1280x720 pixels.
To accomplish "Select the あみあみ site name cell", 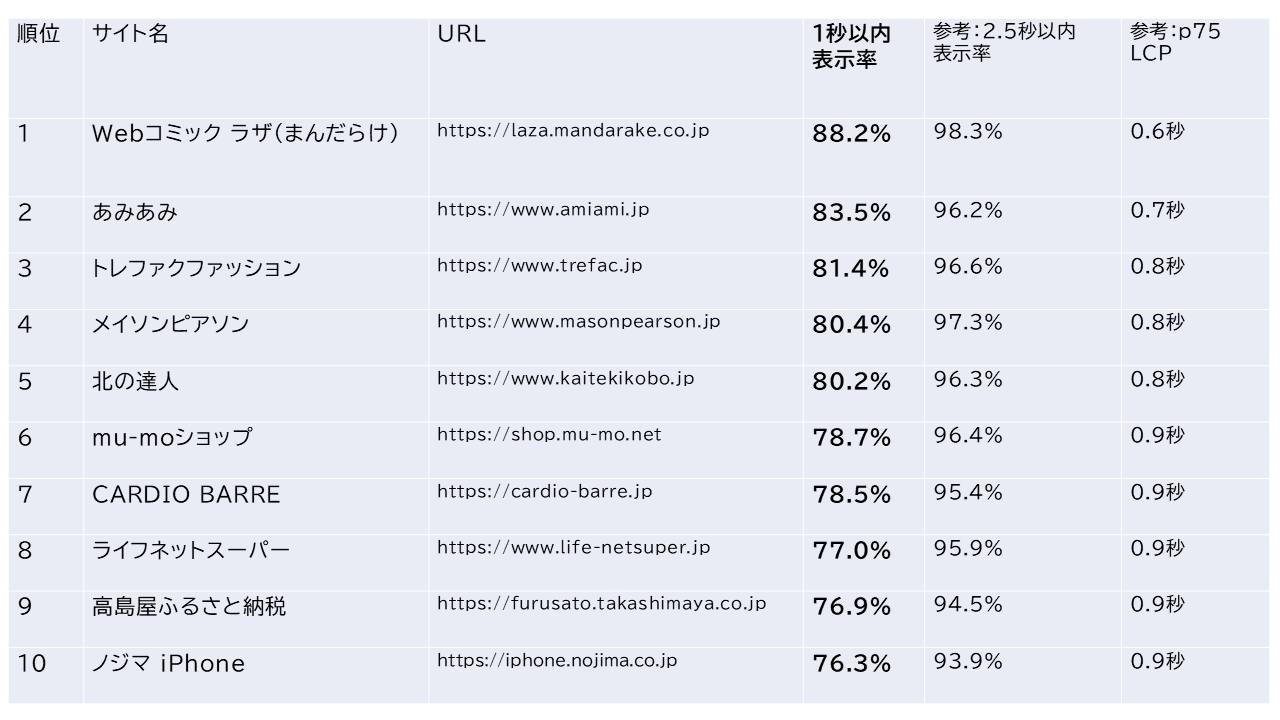I will (135, 212).
